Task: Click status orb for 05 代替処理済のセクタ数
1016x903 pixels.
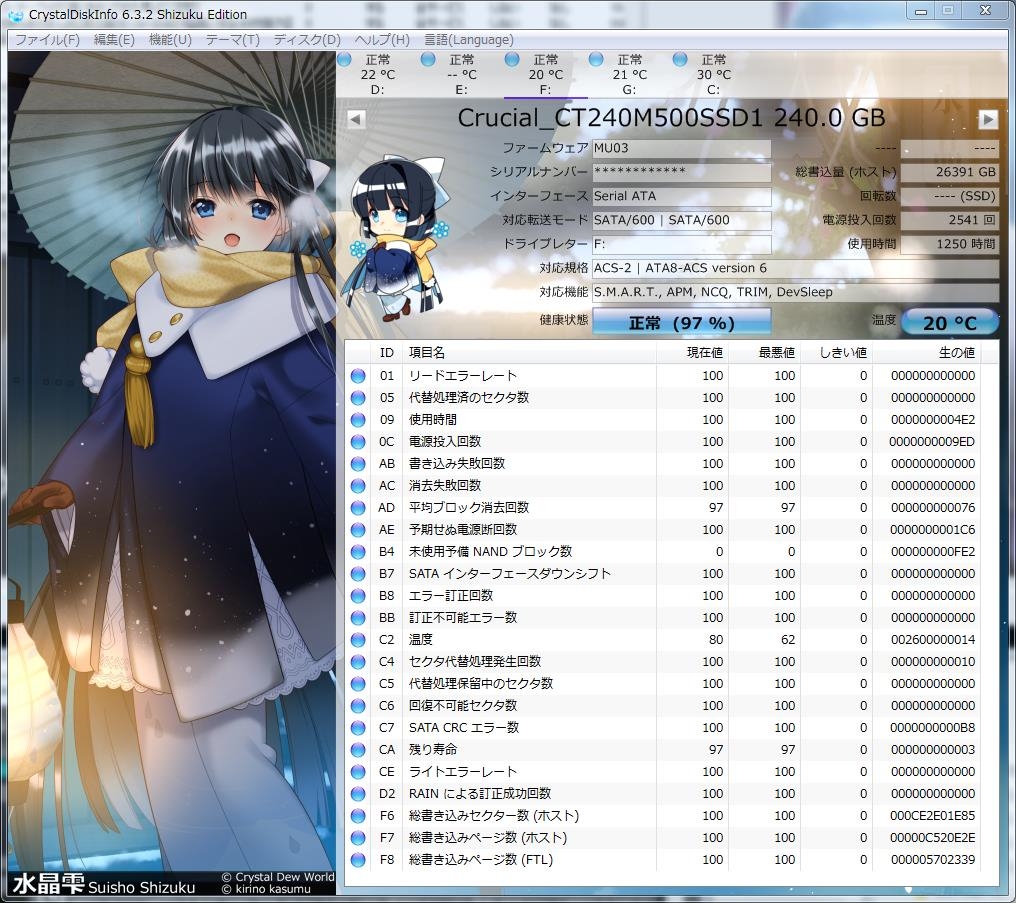Action: click(x=358, y=398)
